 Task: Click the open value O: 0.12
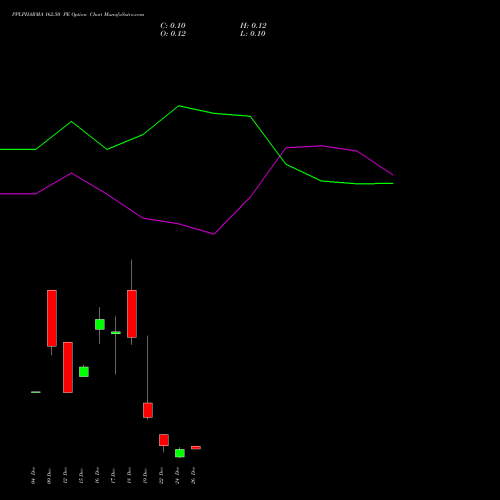coord(173,34)
